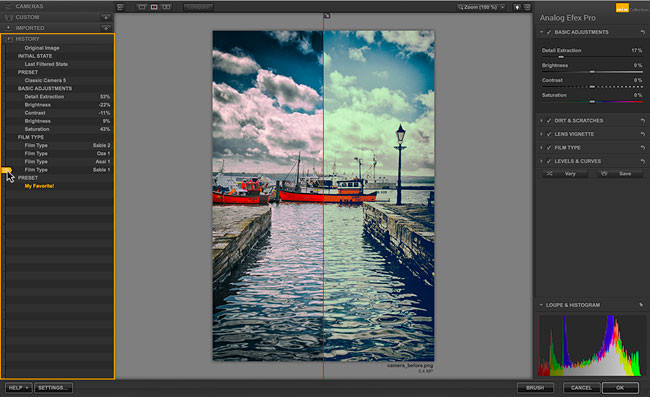650x397 pixels.
Task: Click the Cancel button
Action: pos(581,387)
